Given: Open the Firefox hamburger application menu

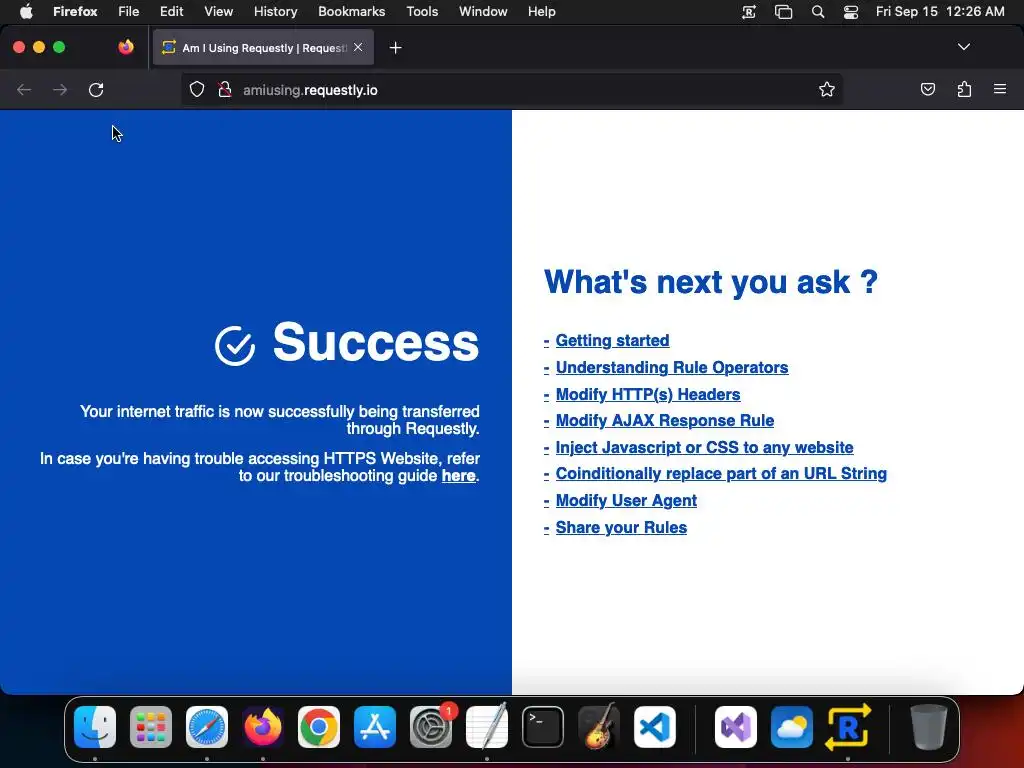Looking at the screenshot, I should pyautogui.click(x=1000, y=89).
